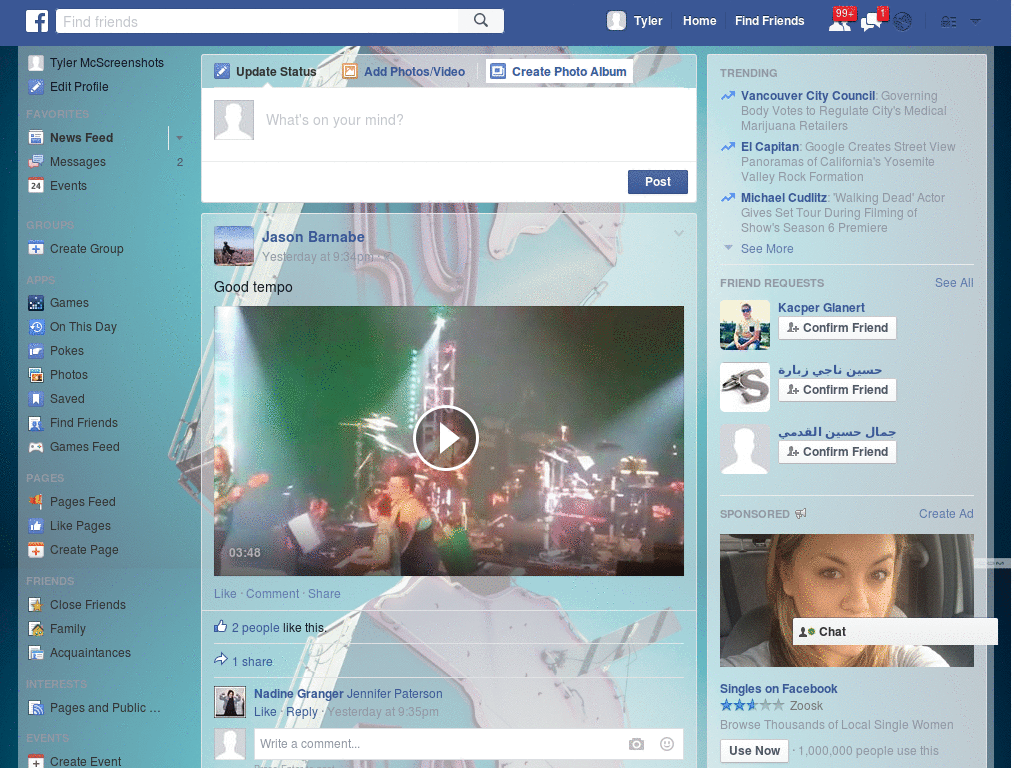Click the Facebook logo icon
The image size is (1024, 768).
pos(37,21)
